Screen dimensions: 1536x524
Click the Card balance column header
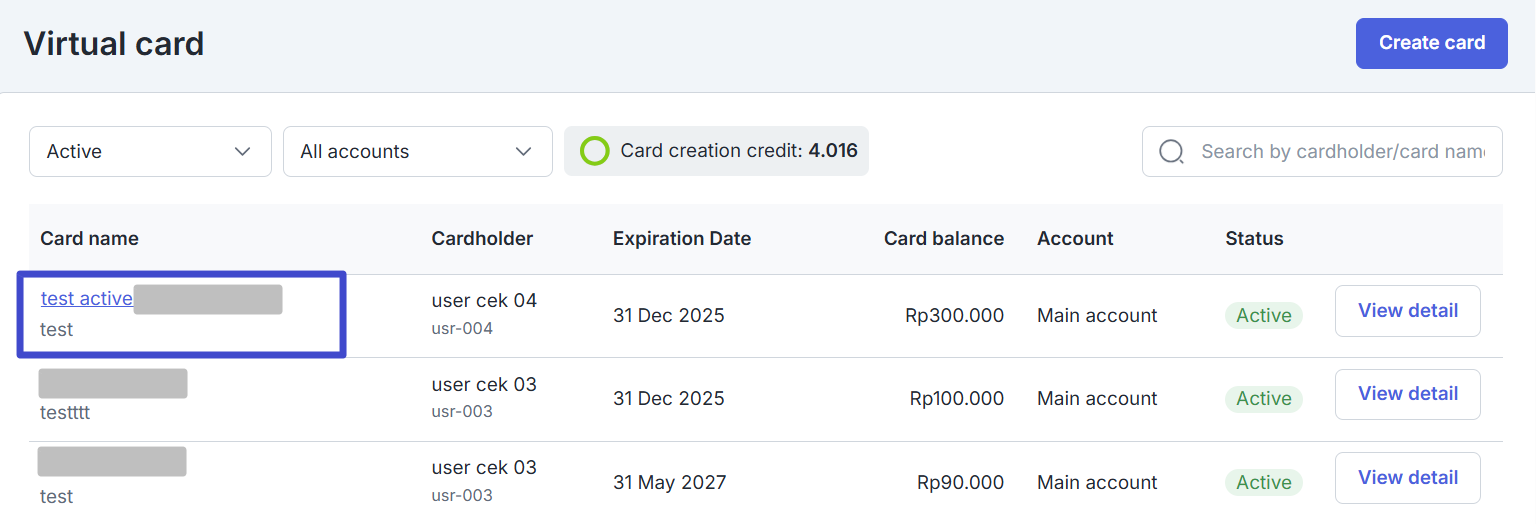tap(943, 239)
